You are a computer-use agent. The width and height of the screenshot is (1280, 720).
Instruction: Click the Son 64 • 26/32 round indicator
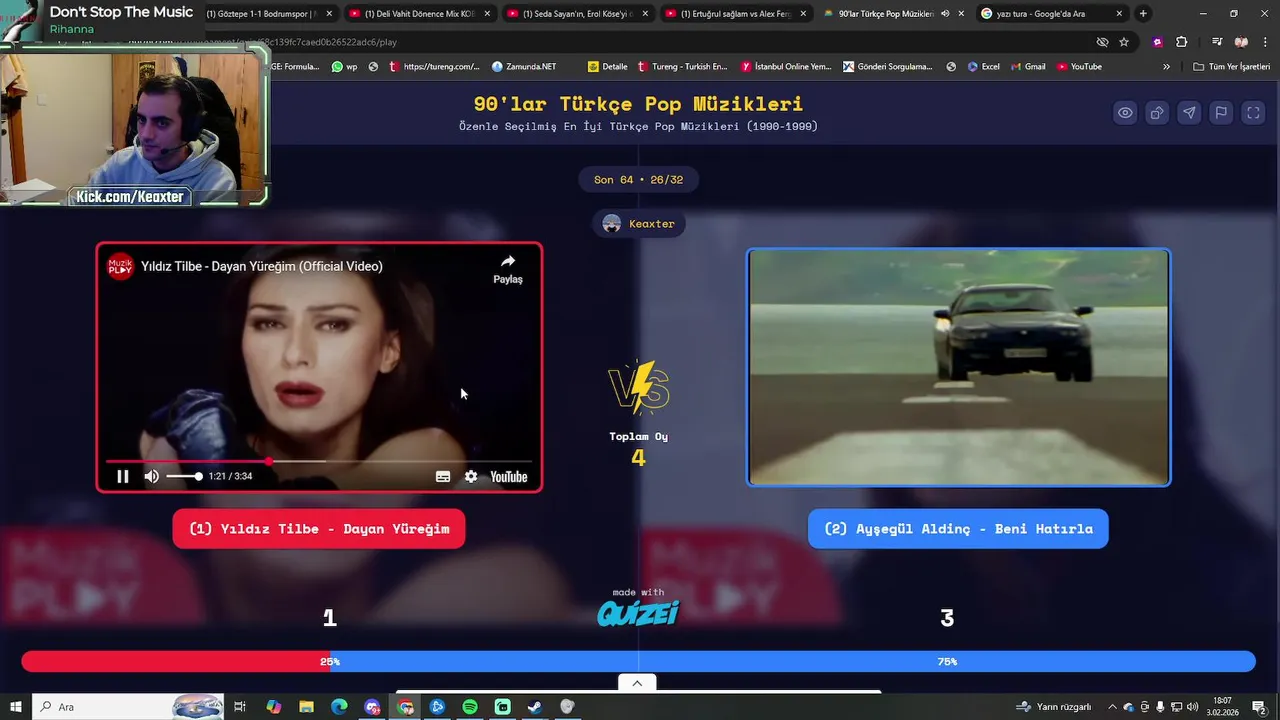point(638,180)
